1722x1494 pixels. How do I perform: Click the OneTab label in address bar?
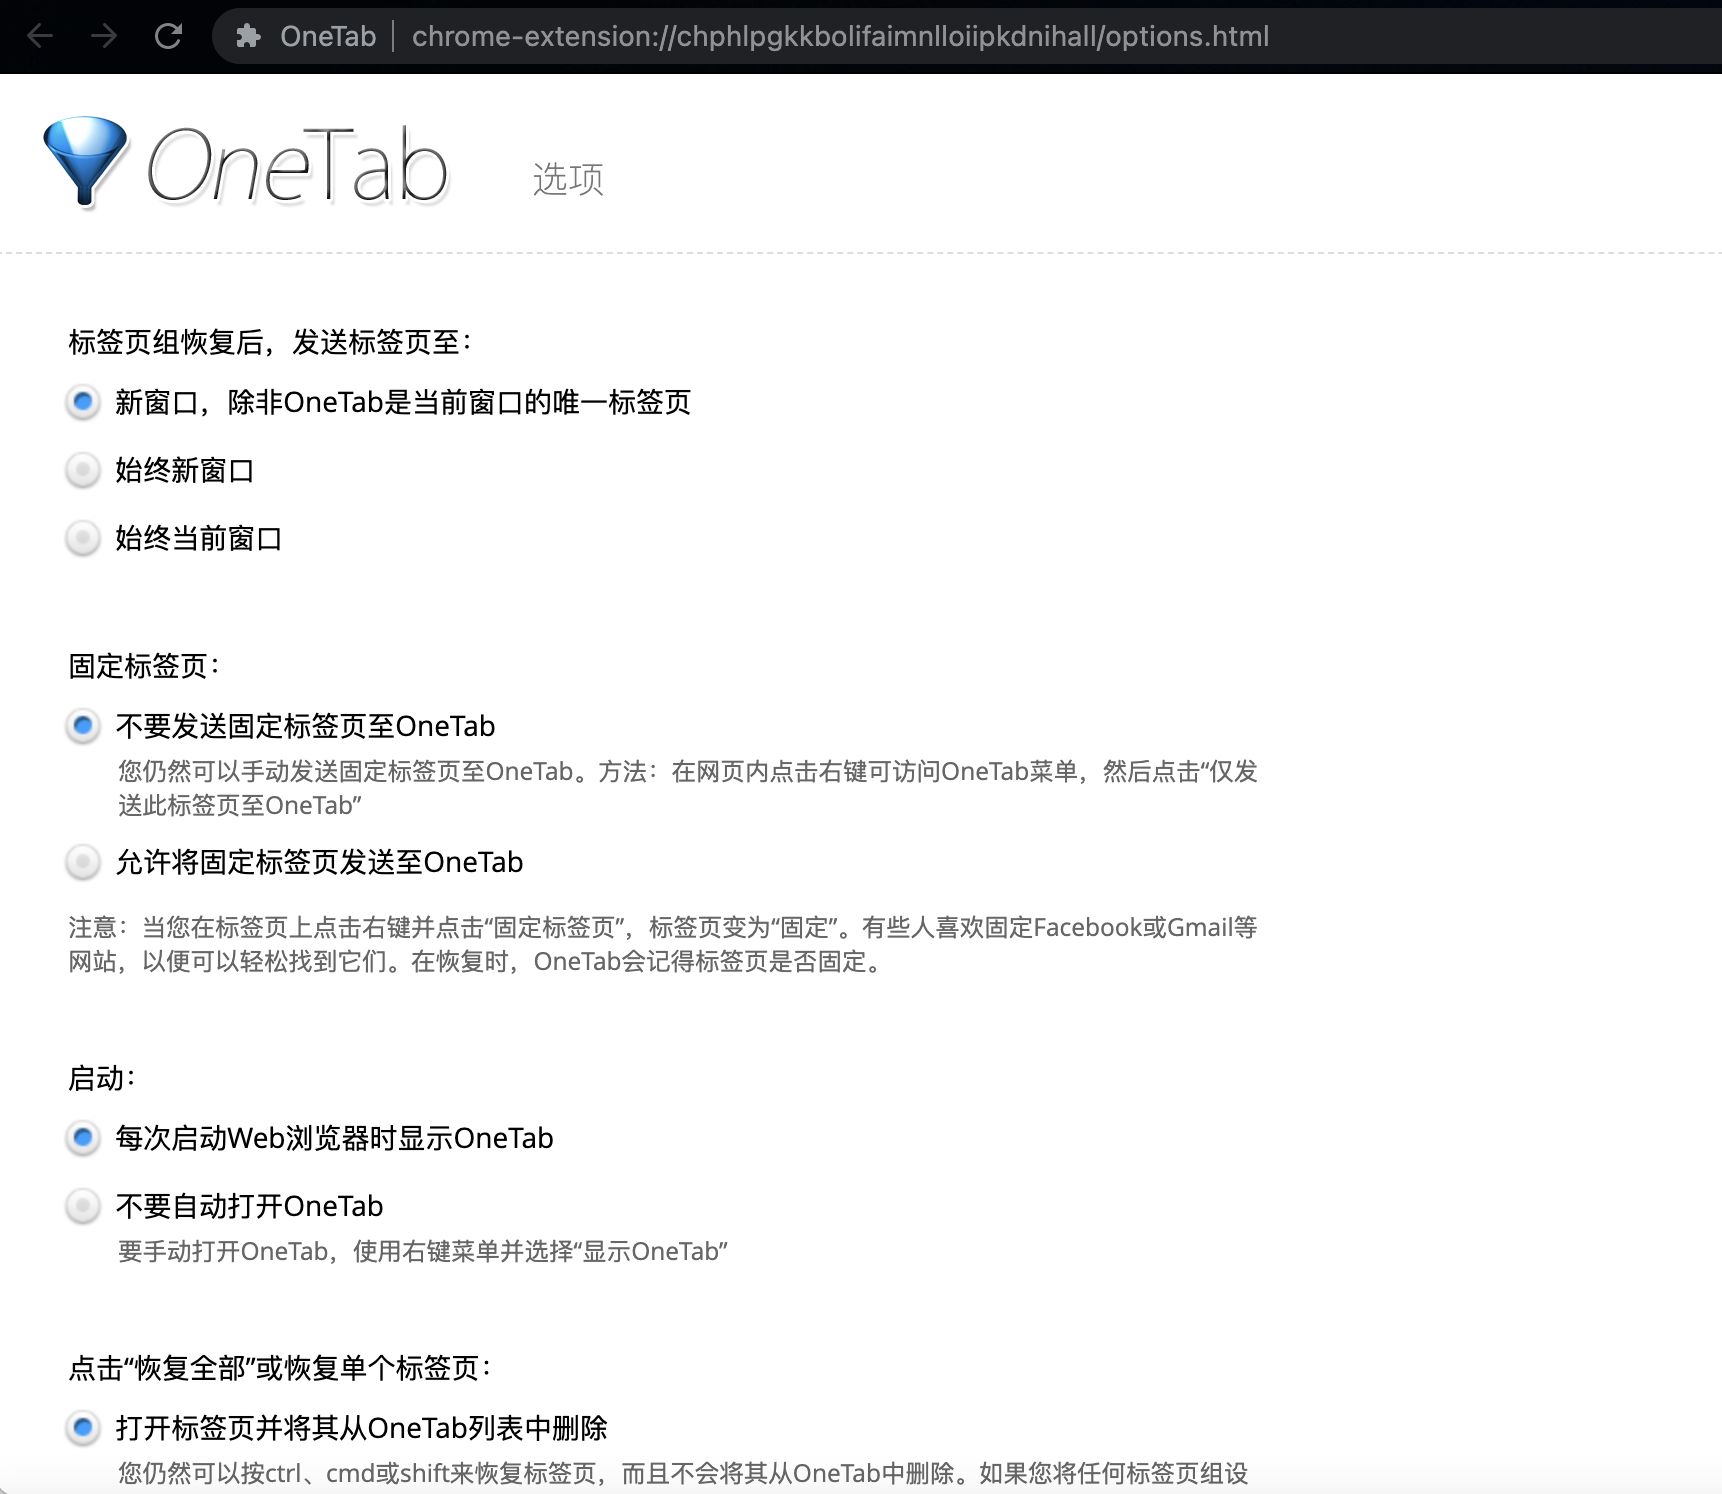pos(328,37)
